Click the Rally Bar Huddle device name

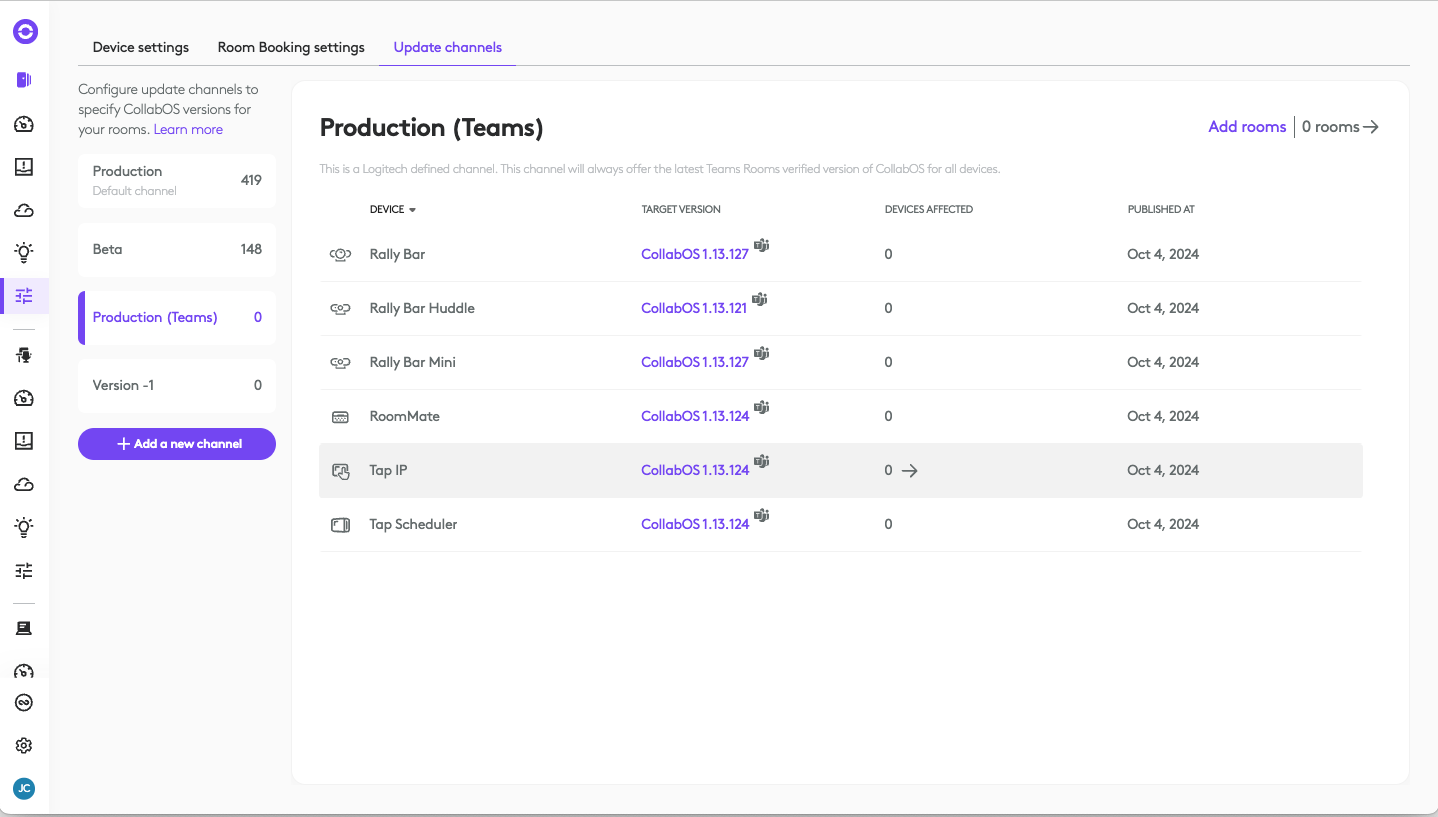[x=422, y=308]
